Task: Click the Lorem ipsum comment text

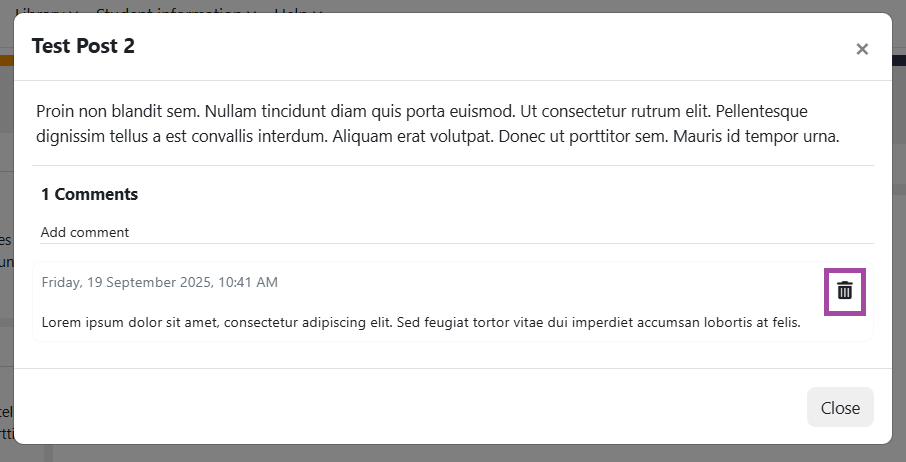Action: click(x=421, y=322)
